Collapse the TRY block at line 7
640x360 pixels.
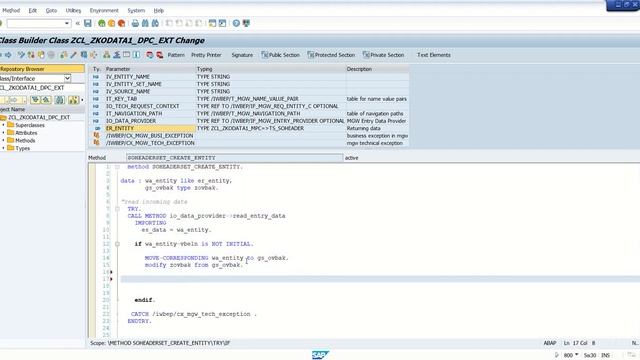tap(118, 209)
